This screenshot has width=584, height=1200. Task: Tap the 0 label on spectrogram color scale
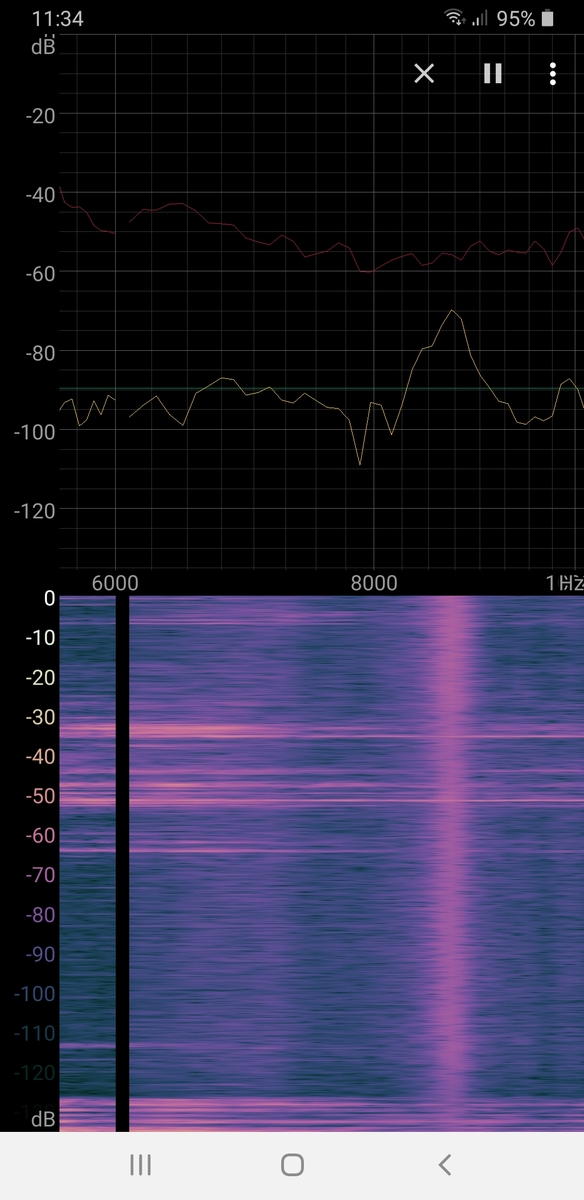[x=49, y=599]
